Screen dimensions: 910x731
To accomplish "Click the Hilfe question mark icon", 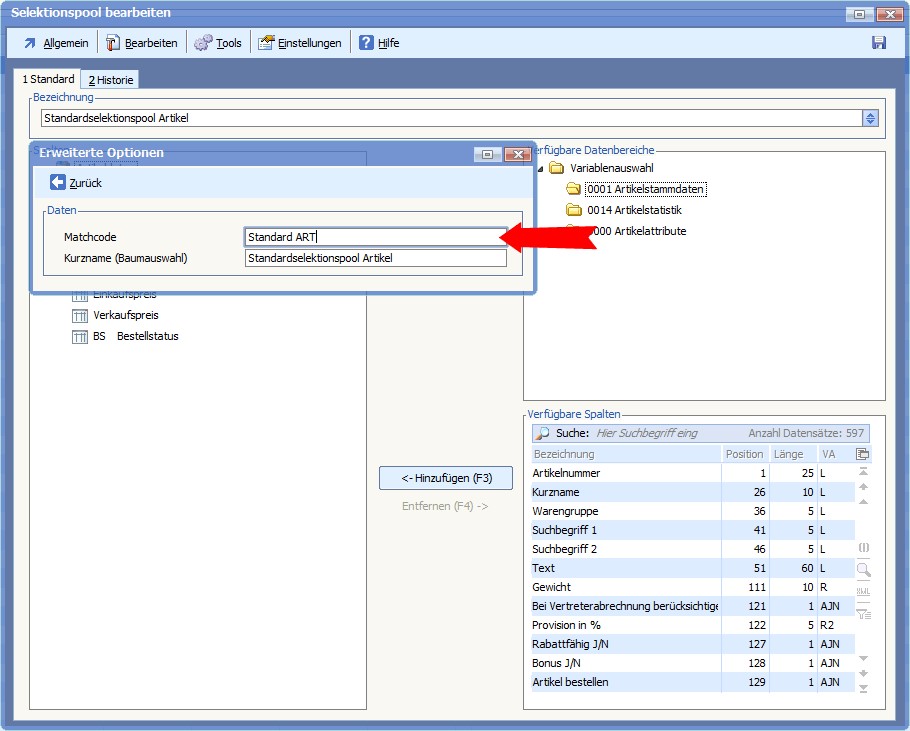I will click(x=367, y=43).
